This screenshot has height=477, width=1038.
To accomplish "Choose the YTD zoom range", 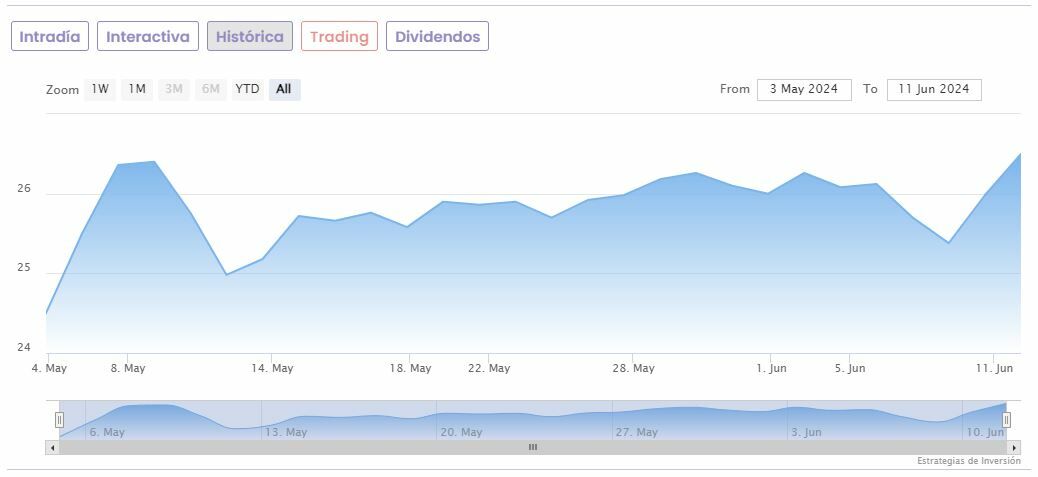I will 247,89.
